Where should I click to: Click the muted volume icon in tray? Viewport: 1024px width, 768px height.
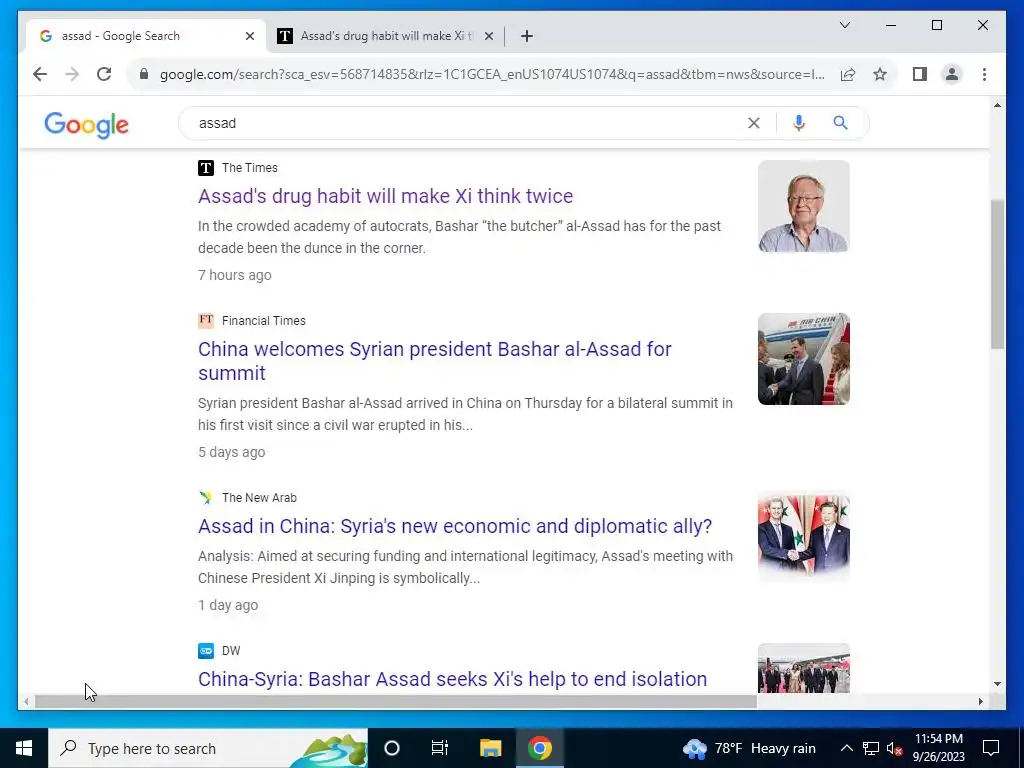click(895, 748)
